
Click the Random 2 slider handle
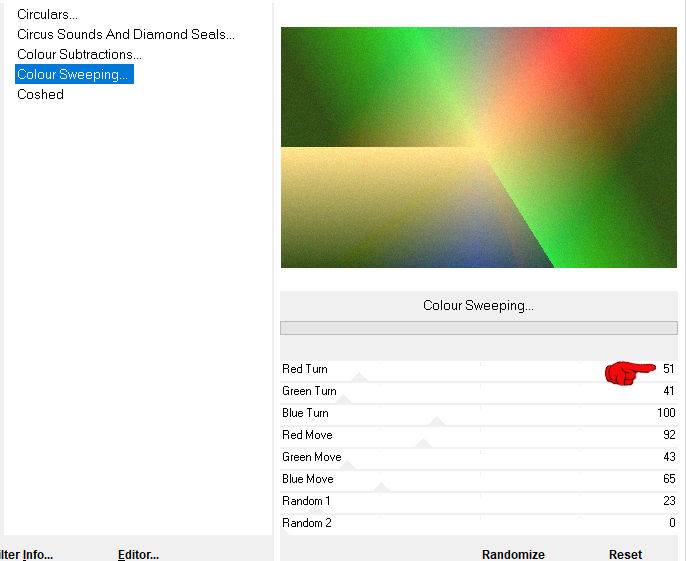coord(284,531)
